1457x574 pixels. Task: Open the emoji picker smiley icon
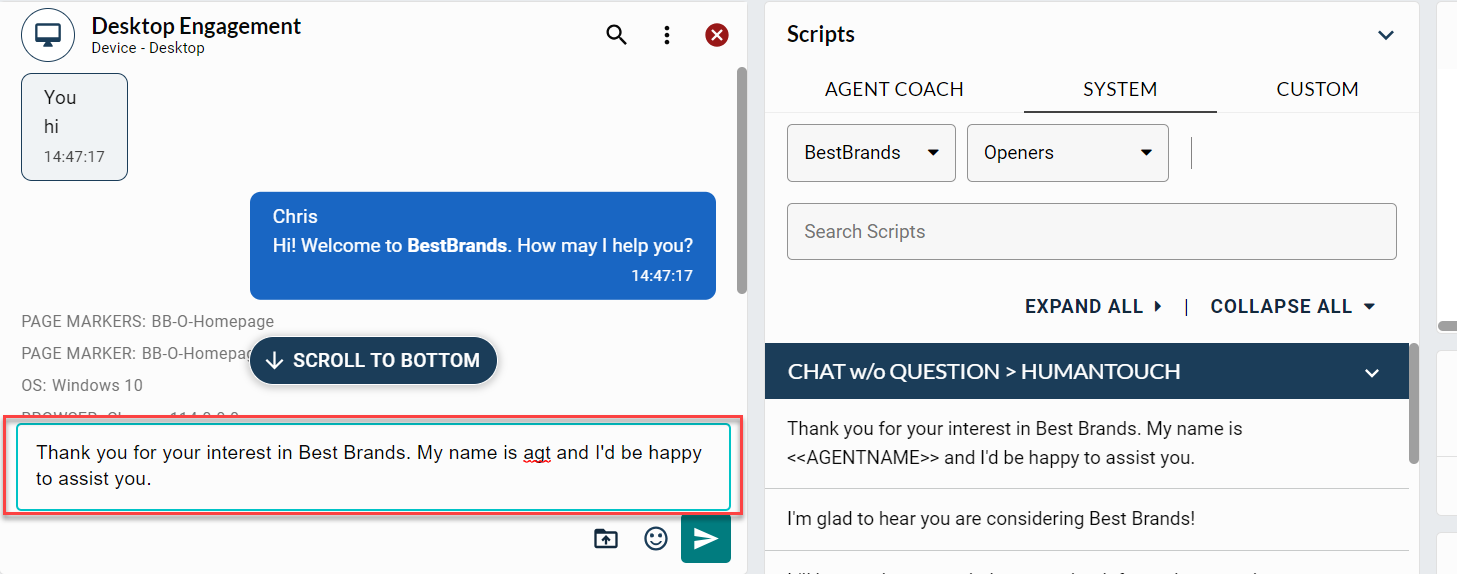(656, 539)
